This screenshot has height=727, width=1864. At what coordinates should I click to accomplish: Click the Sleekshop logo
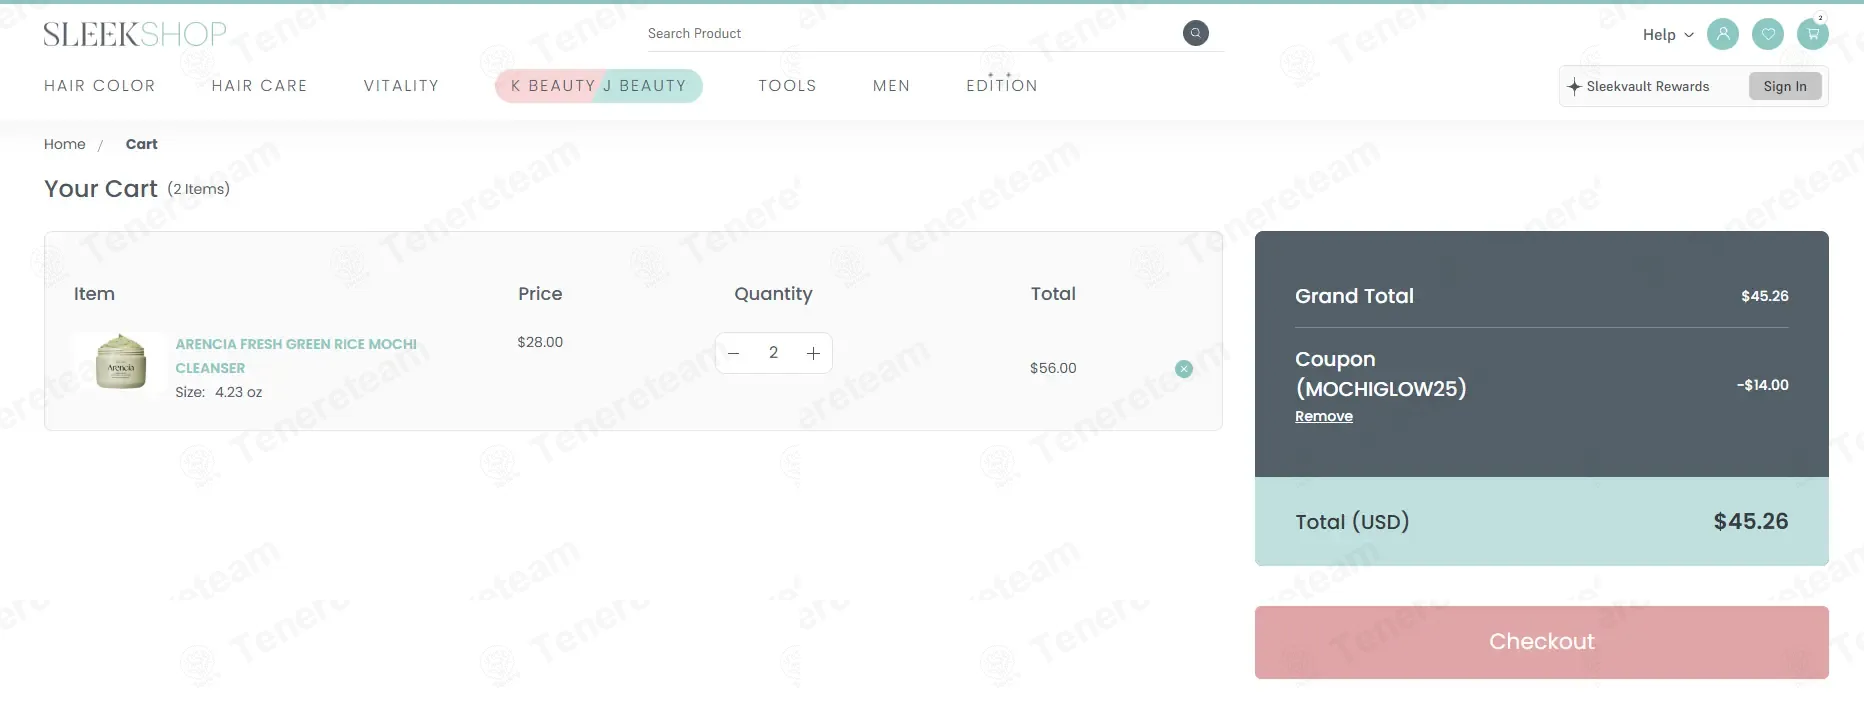point(135,34)
